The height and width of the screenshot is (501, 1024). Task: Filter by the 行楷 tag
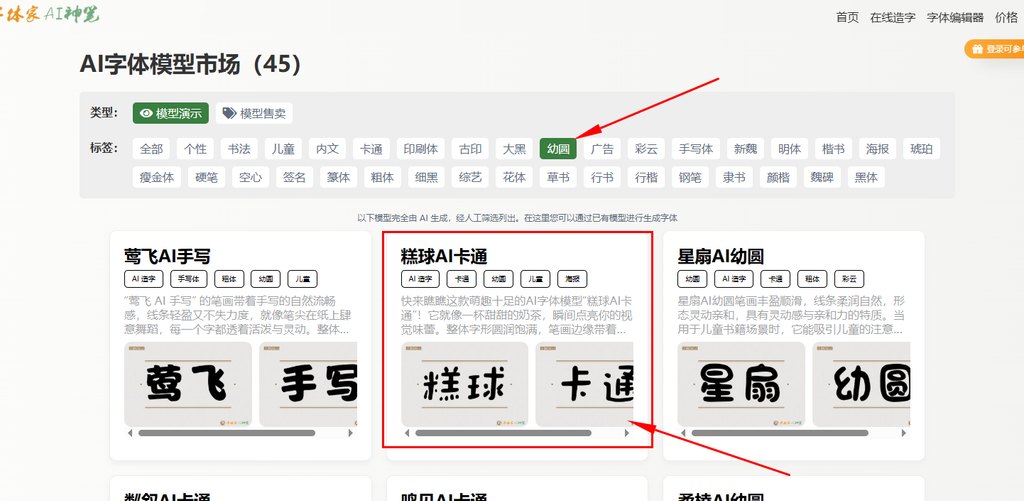coord(647,177)
